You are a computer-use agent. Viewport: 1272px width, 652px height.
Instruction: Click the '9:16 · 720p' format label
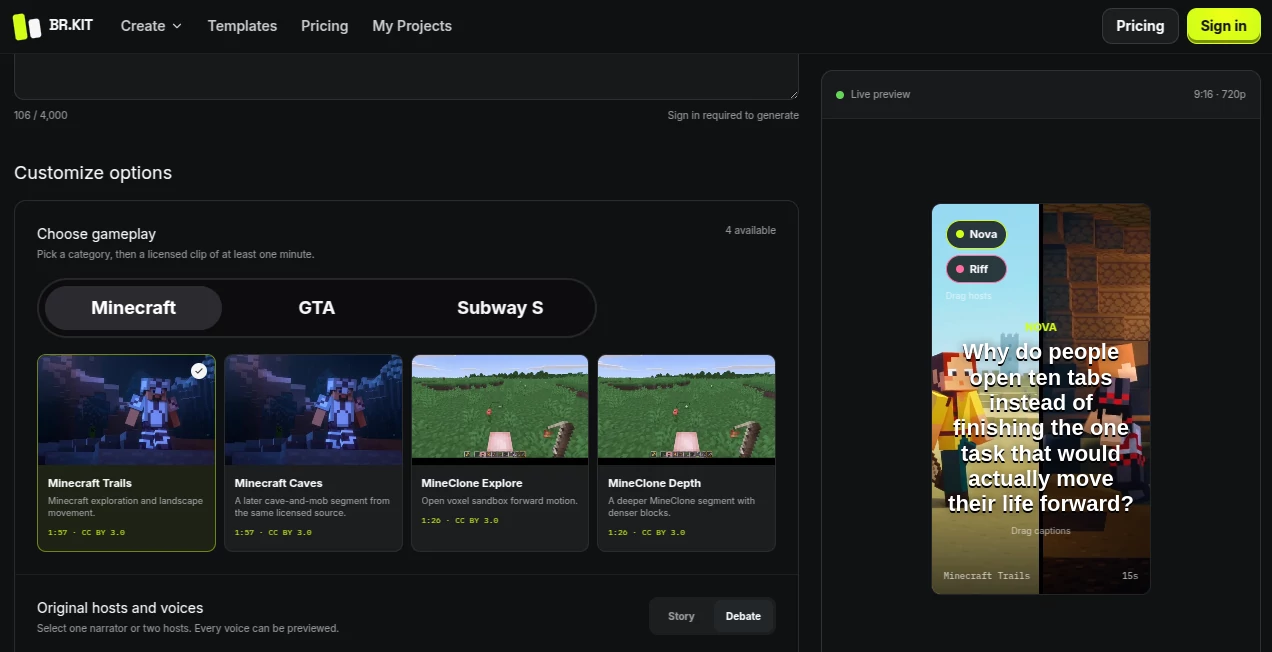click(1219, 94)
